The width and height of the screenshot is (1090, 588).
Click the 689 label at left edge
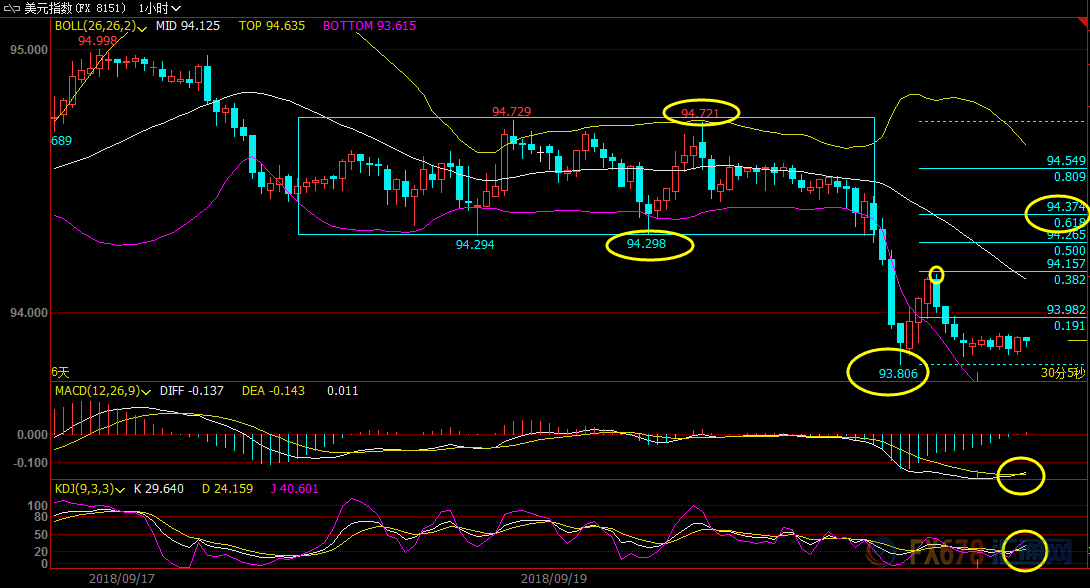point(61,141)
